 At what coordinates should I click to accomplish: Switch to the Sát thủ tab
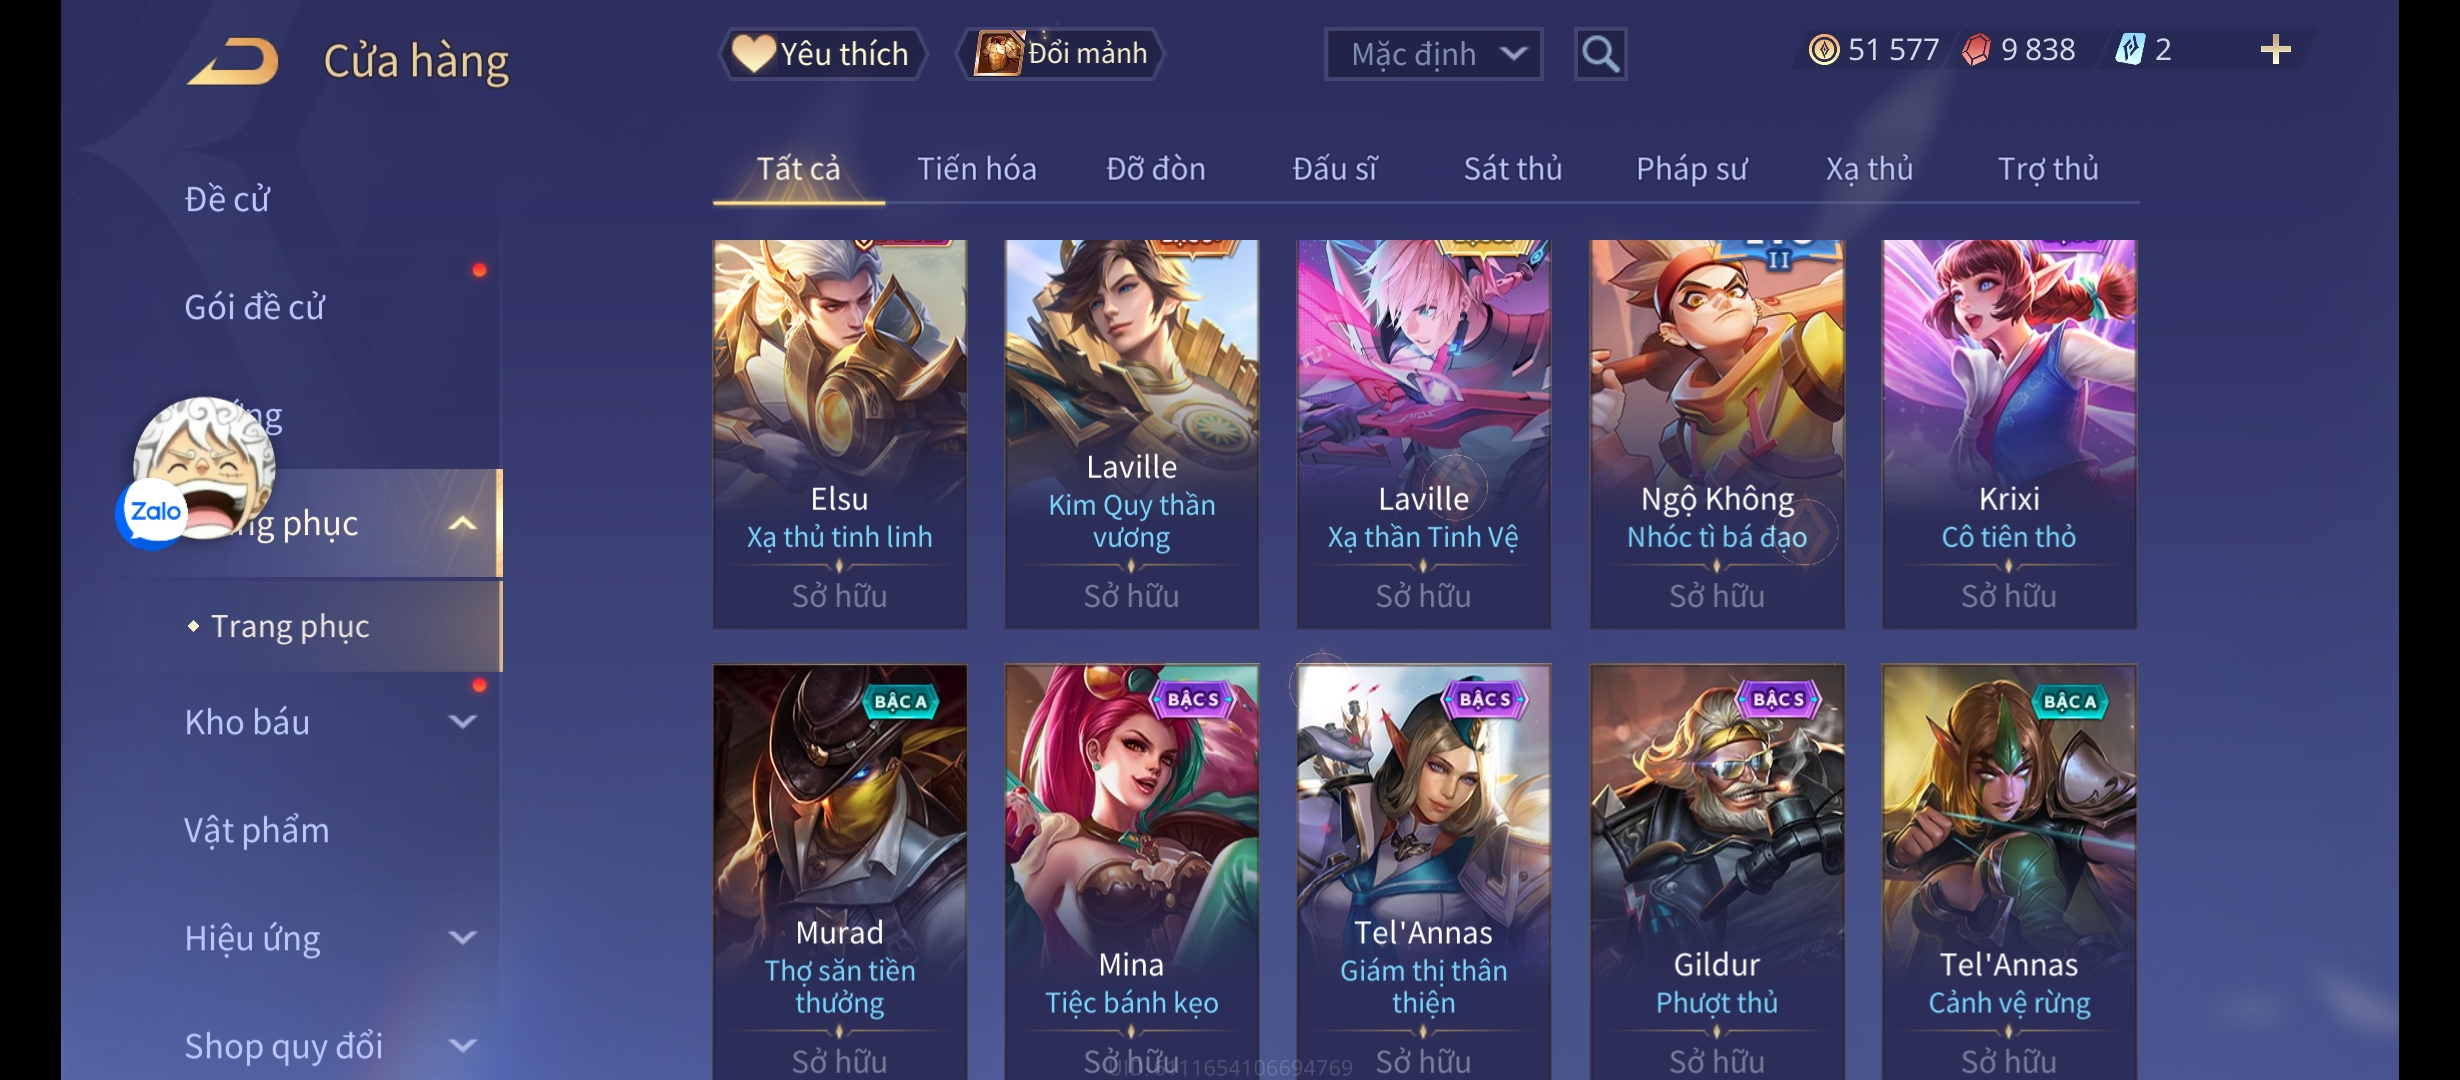click(x=1512, y=169)
